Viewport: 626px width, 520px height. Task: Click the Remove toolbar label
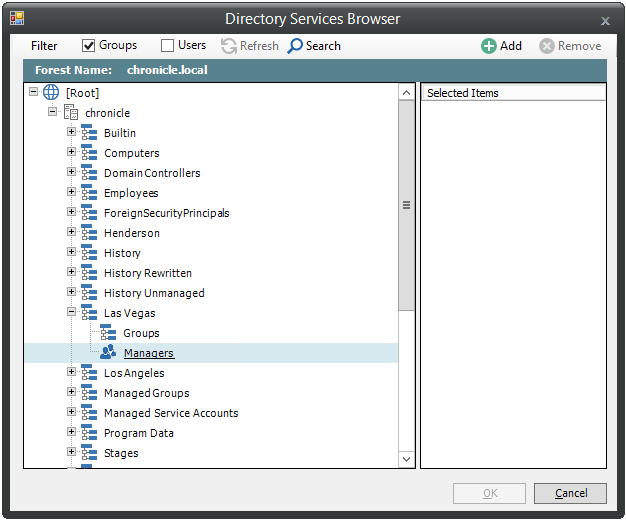click(579, 46)
